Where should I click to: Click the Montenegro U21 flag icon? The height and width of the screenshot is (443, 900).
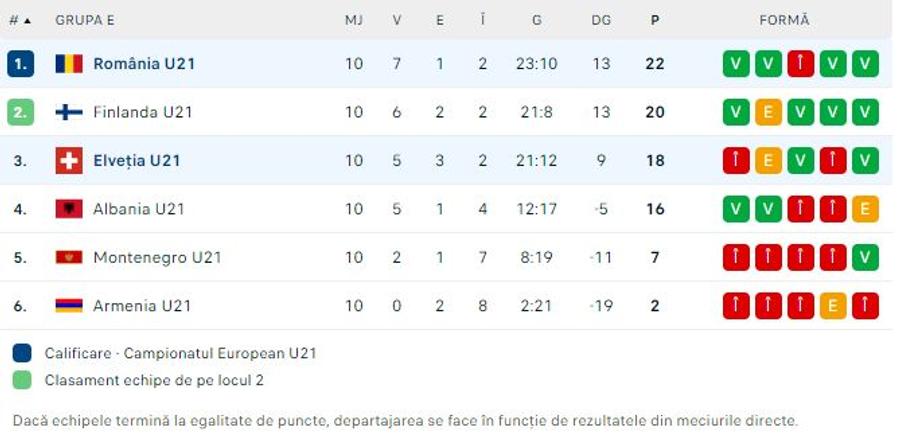click(69, 257)
